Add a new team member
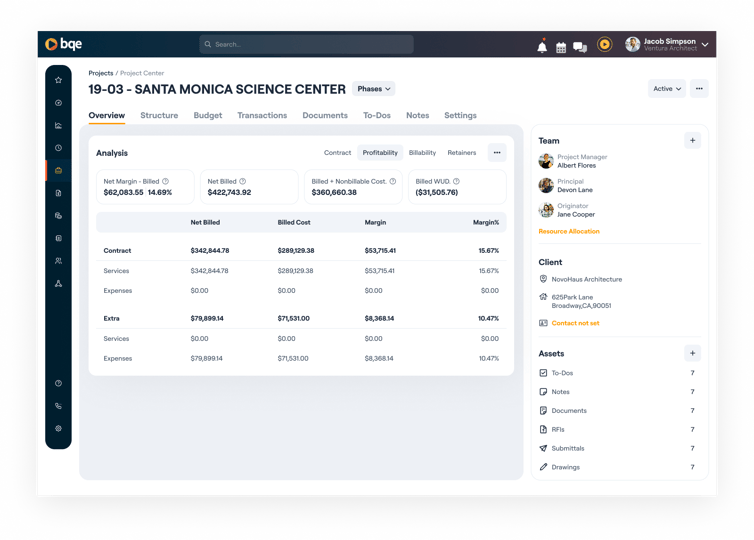Image resolution: width=754 pixels, height=540 pixels. pyautogui.click(x=692, y=140)
